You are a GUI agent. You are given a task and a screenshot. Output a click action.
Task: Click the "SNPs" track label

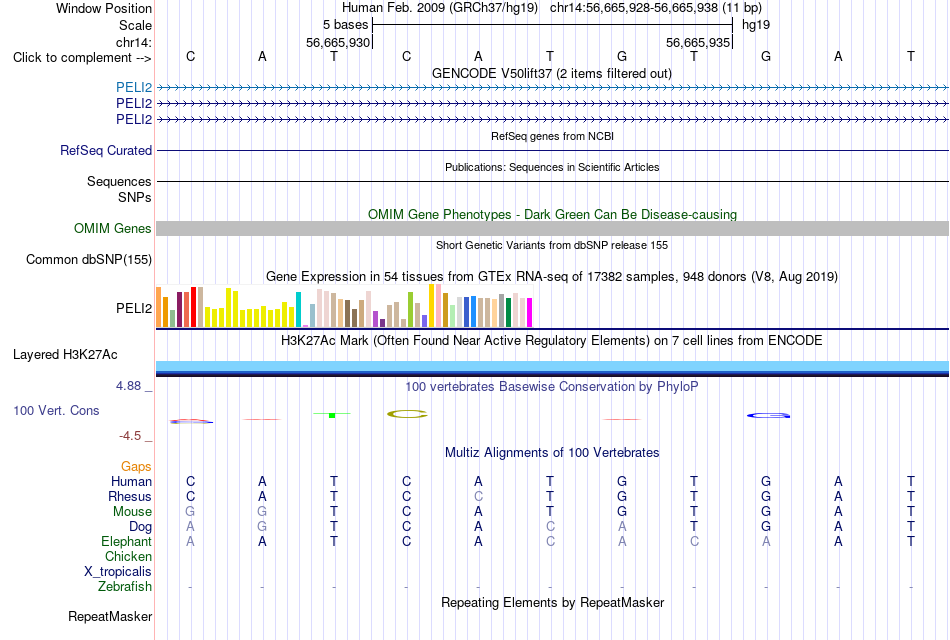pos(135,197)
